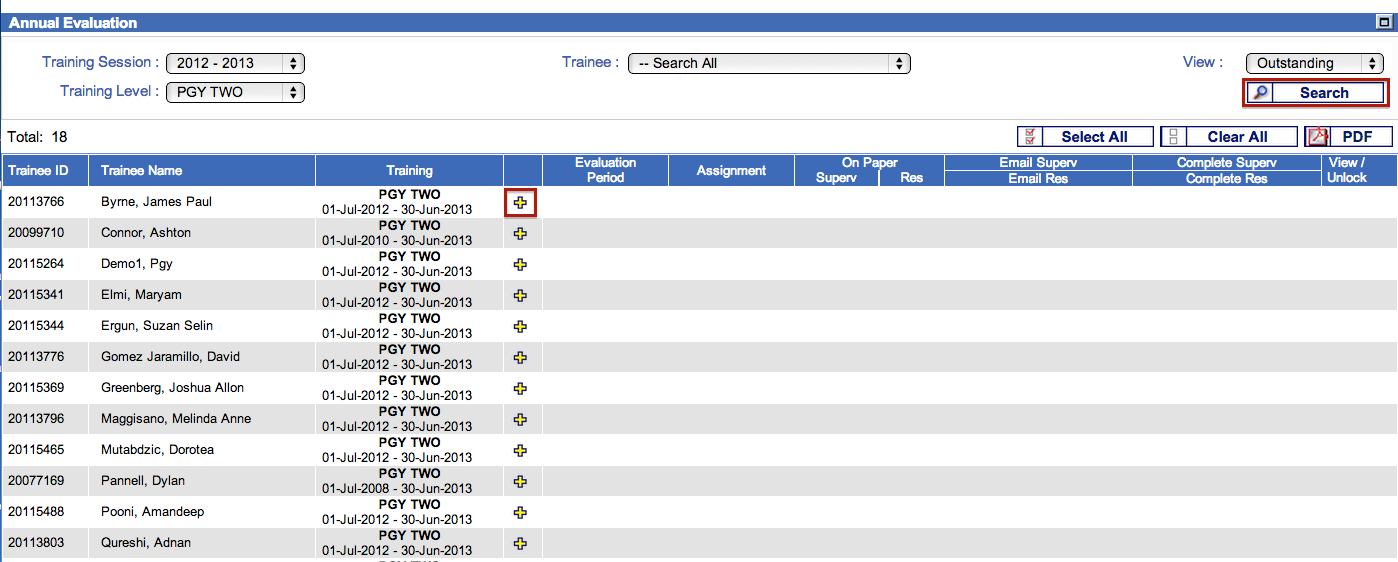This screenshot has height=562, width=1398.
Task: Expand evaluation details for Elmi, Maryam
Action: pyautogui.click(x=520, y=295)
